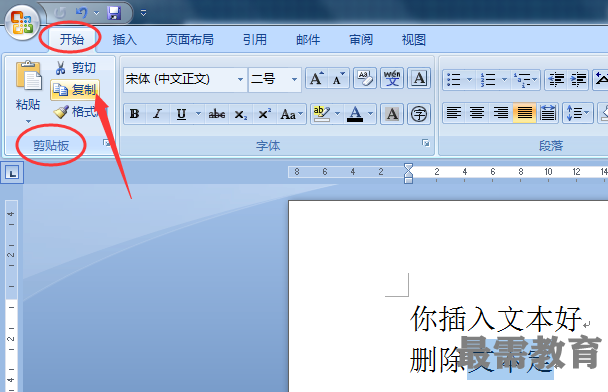The width and height of the screenshot is (608, 392).
Task: Grow the font size
Action: [316, 78]
